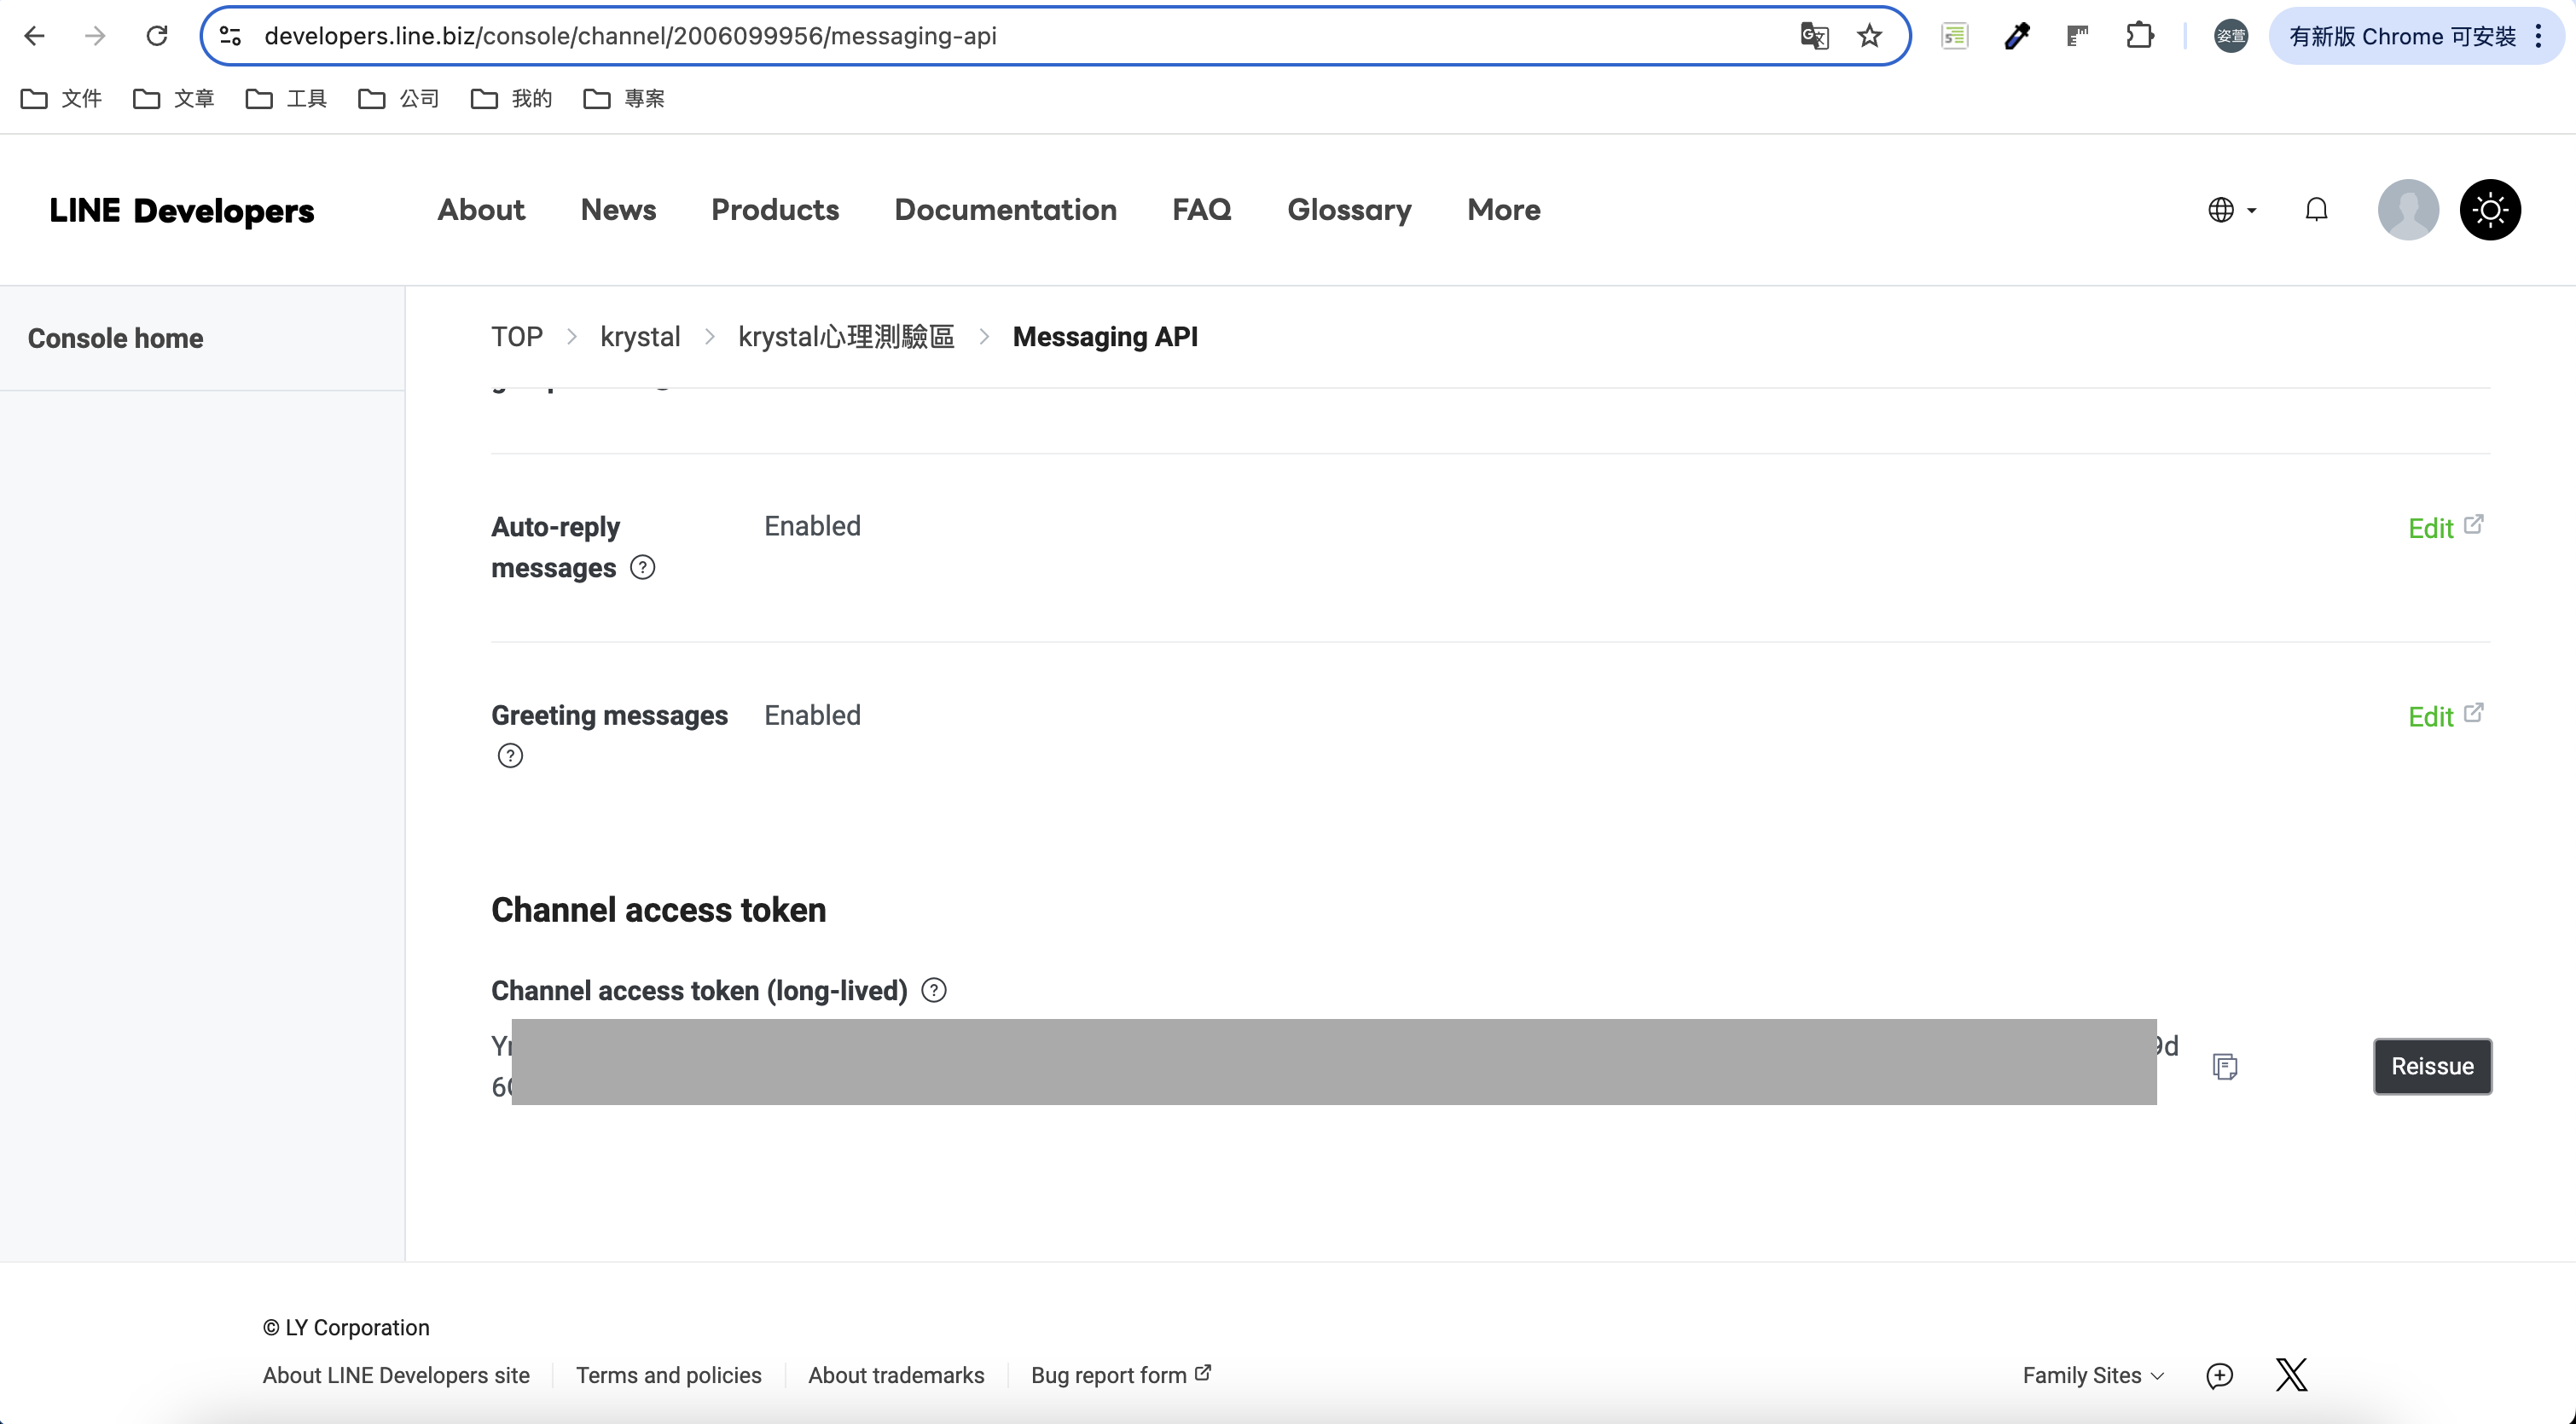Click the bookmark/star icon in address bar

[1870, 35]
